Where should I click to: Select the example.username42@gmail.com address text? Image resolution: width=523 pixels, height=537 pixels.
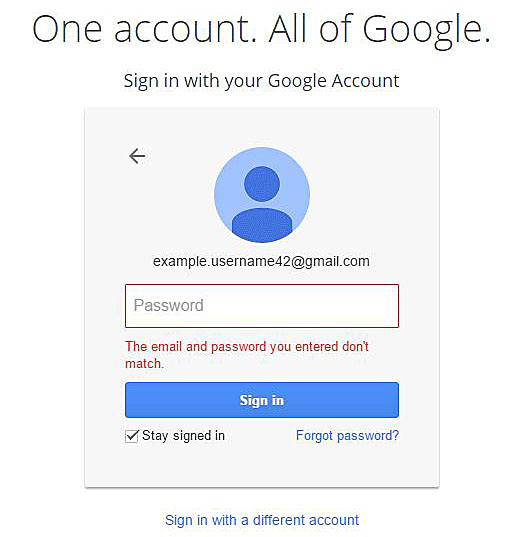coord(261,261)
